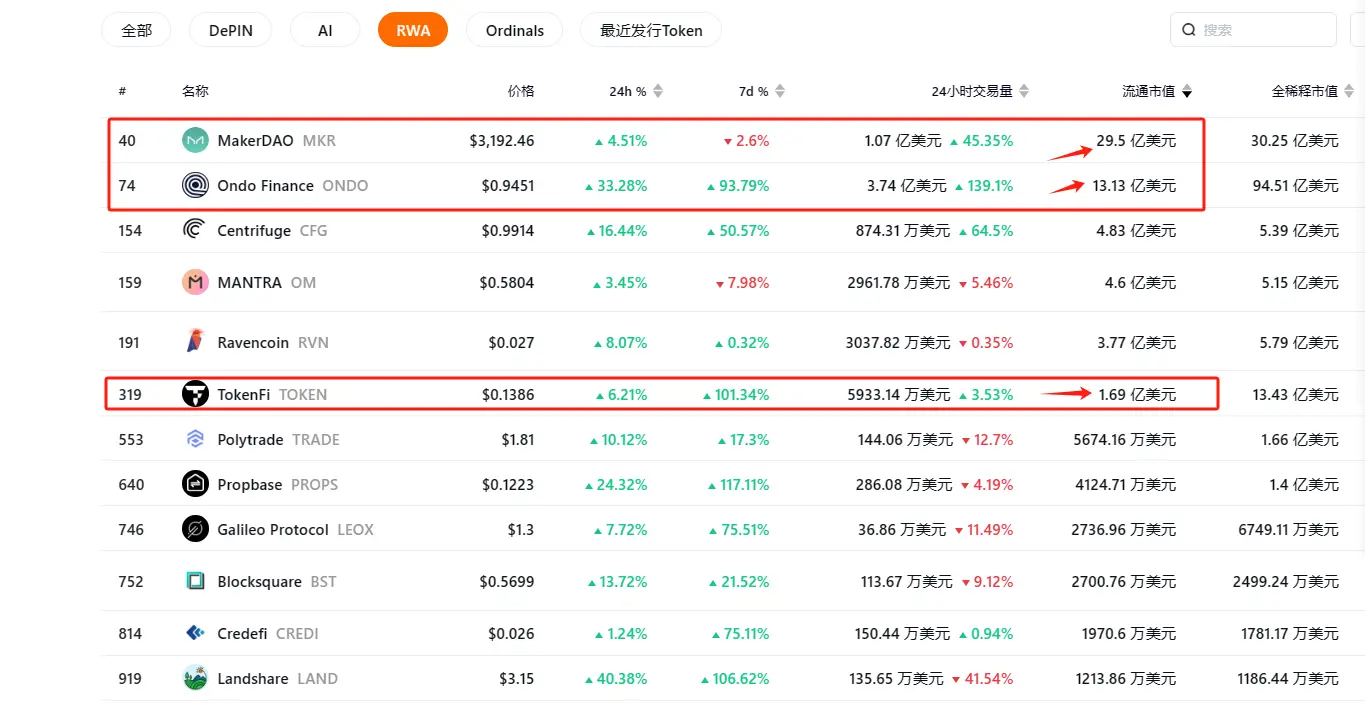1365x714 pixels.
Task: Select the 最近发行Token category tab
Action: (x=651, y=30)
